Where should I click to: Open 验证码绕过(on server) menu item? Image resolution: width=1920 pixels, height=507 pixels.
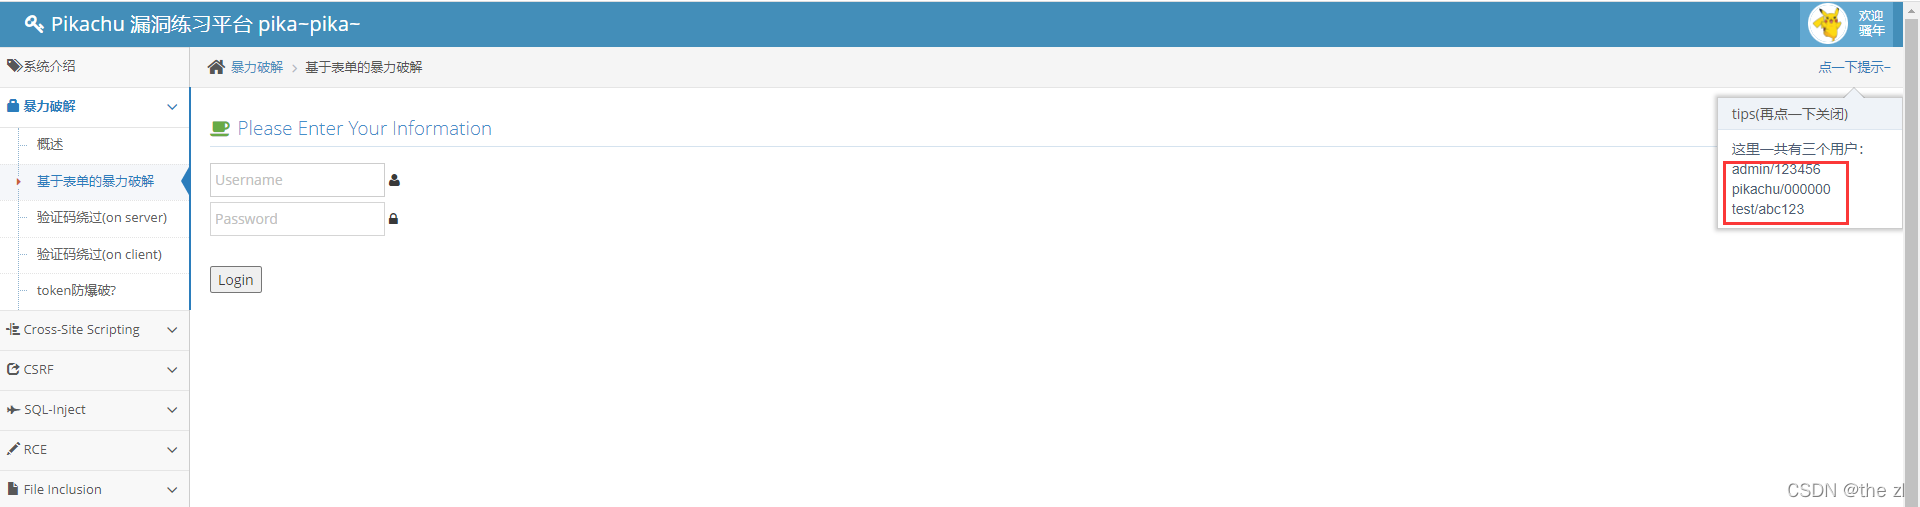coord(102,217)
